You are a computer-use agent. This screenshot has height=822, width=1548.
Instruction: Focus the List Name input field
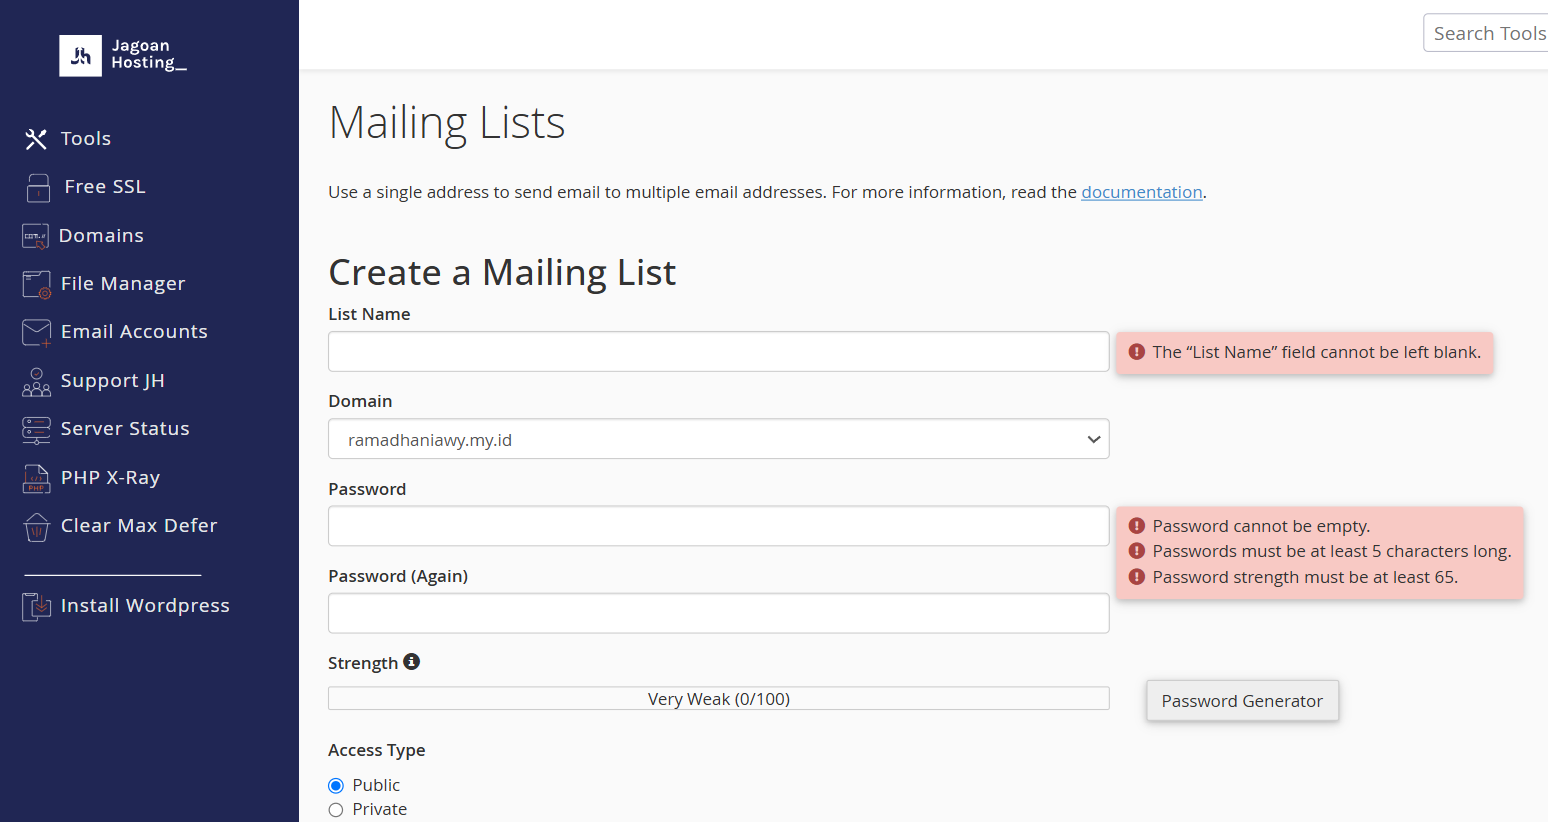click(x=718, y=352)
